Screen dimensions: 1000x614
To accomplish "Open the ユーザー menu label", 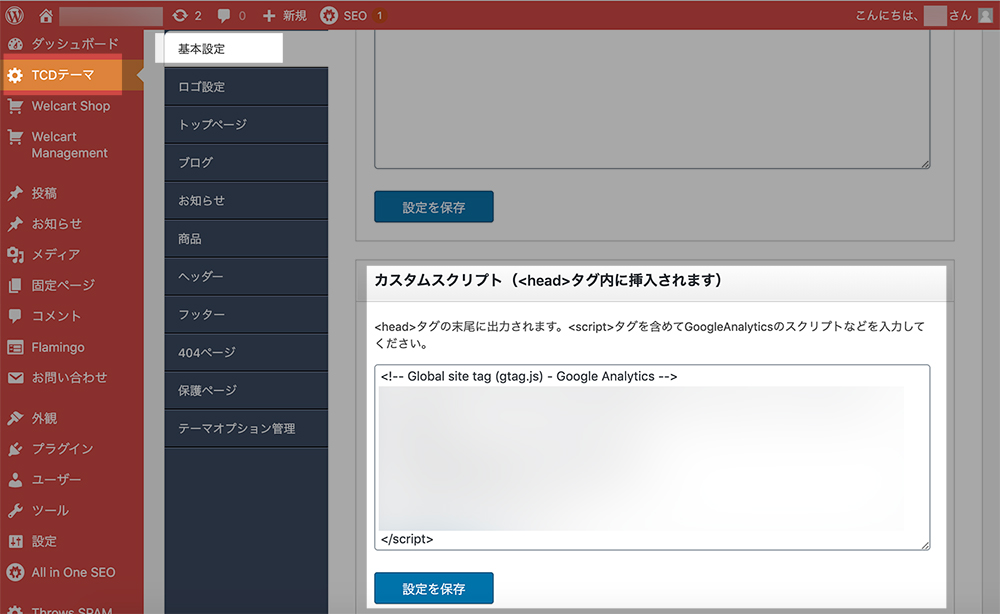I will point(56,479).
